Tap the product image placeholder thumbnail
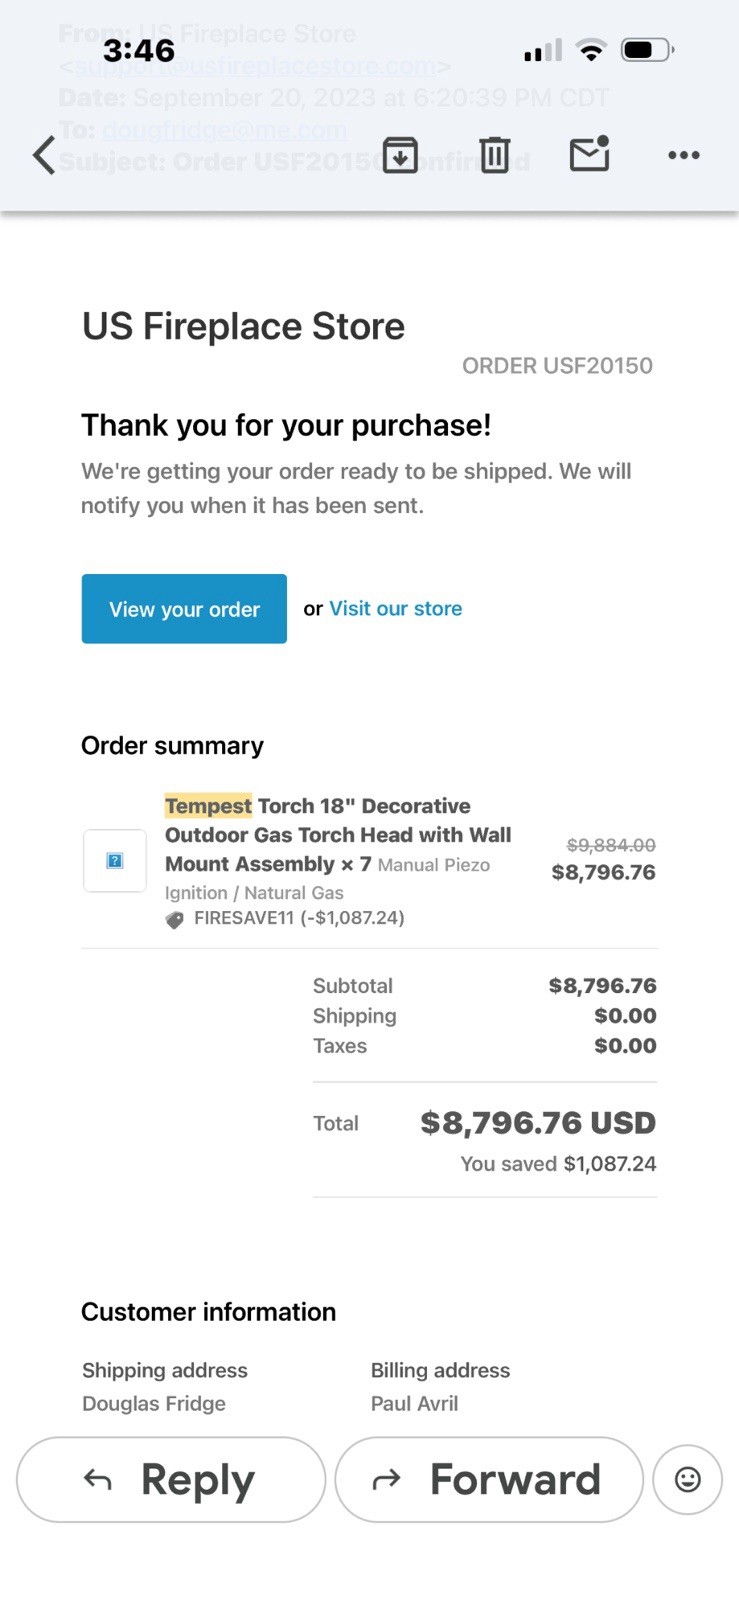 click(x=115, y=861)
